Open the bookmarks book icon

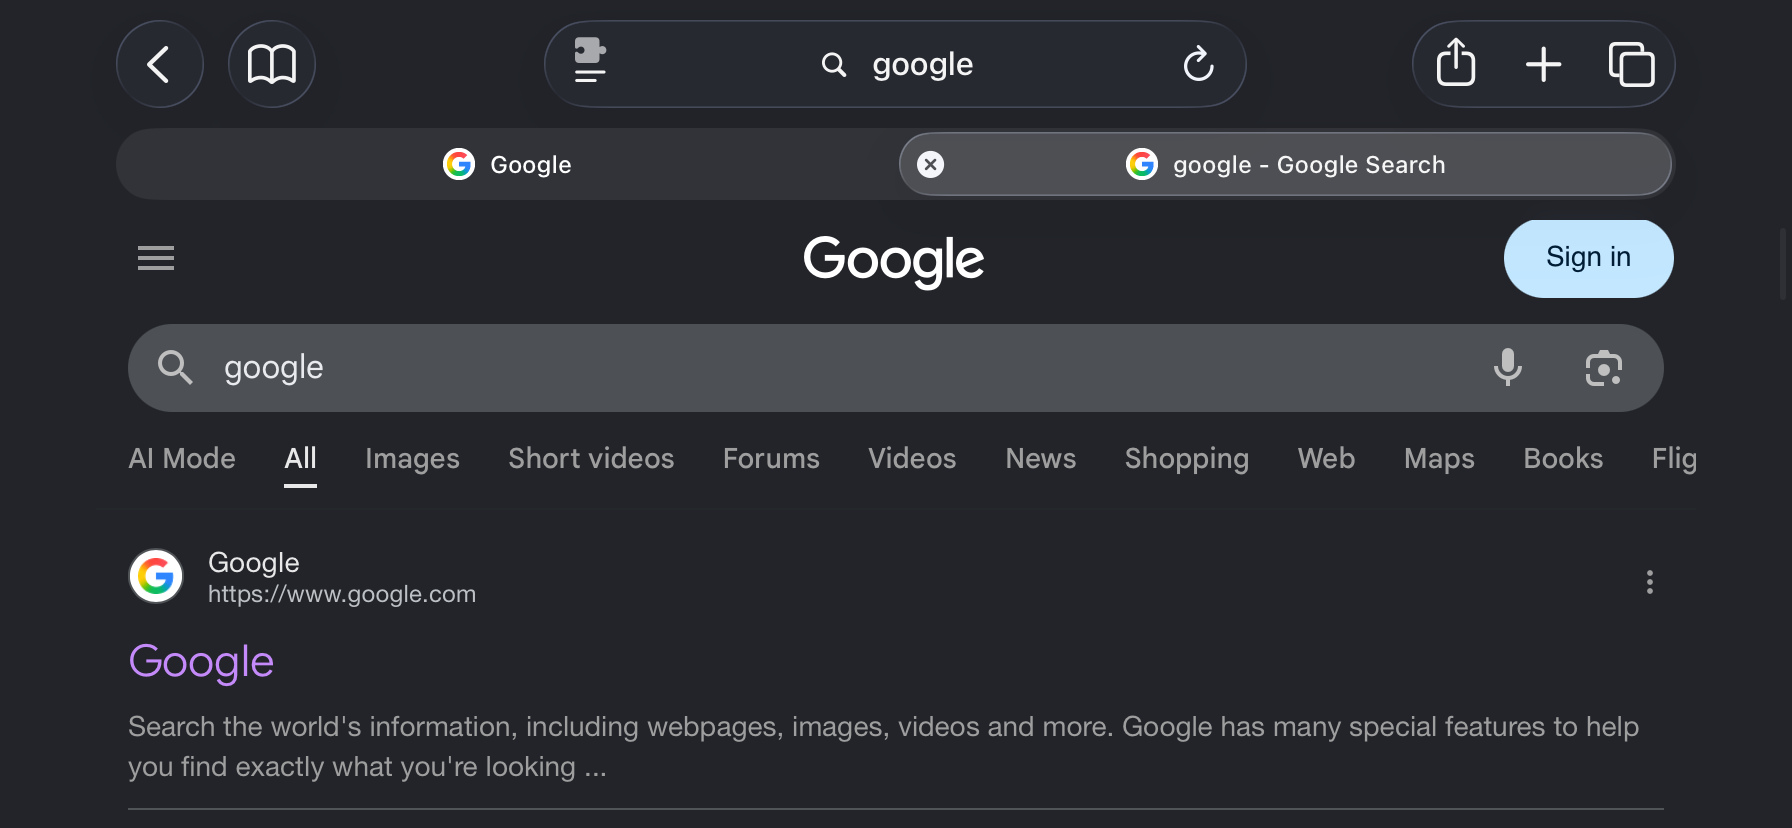coord(272,65)
